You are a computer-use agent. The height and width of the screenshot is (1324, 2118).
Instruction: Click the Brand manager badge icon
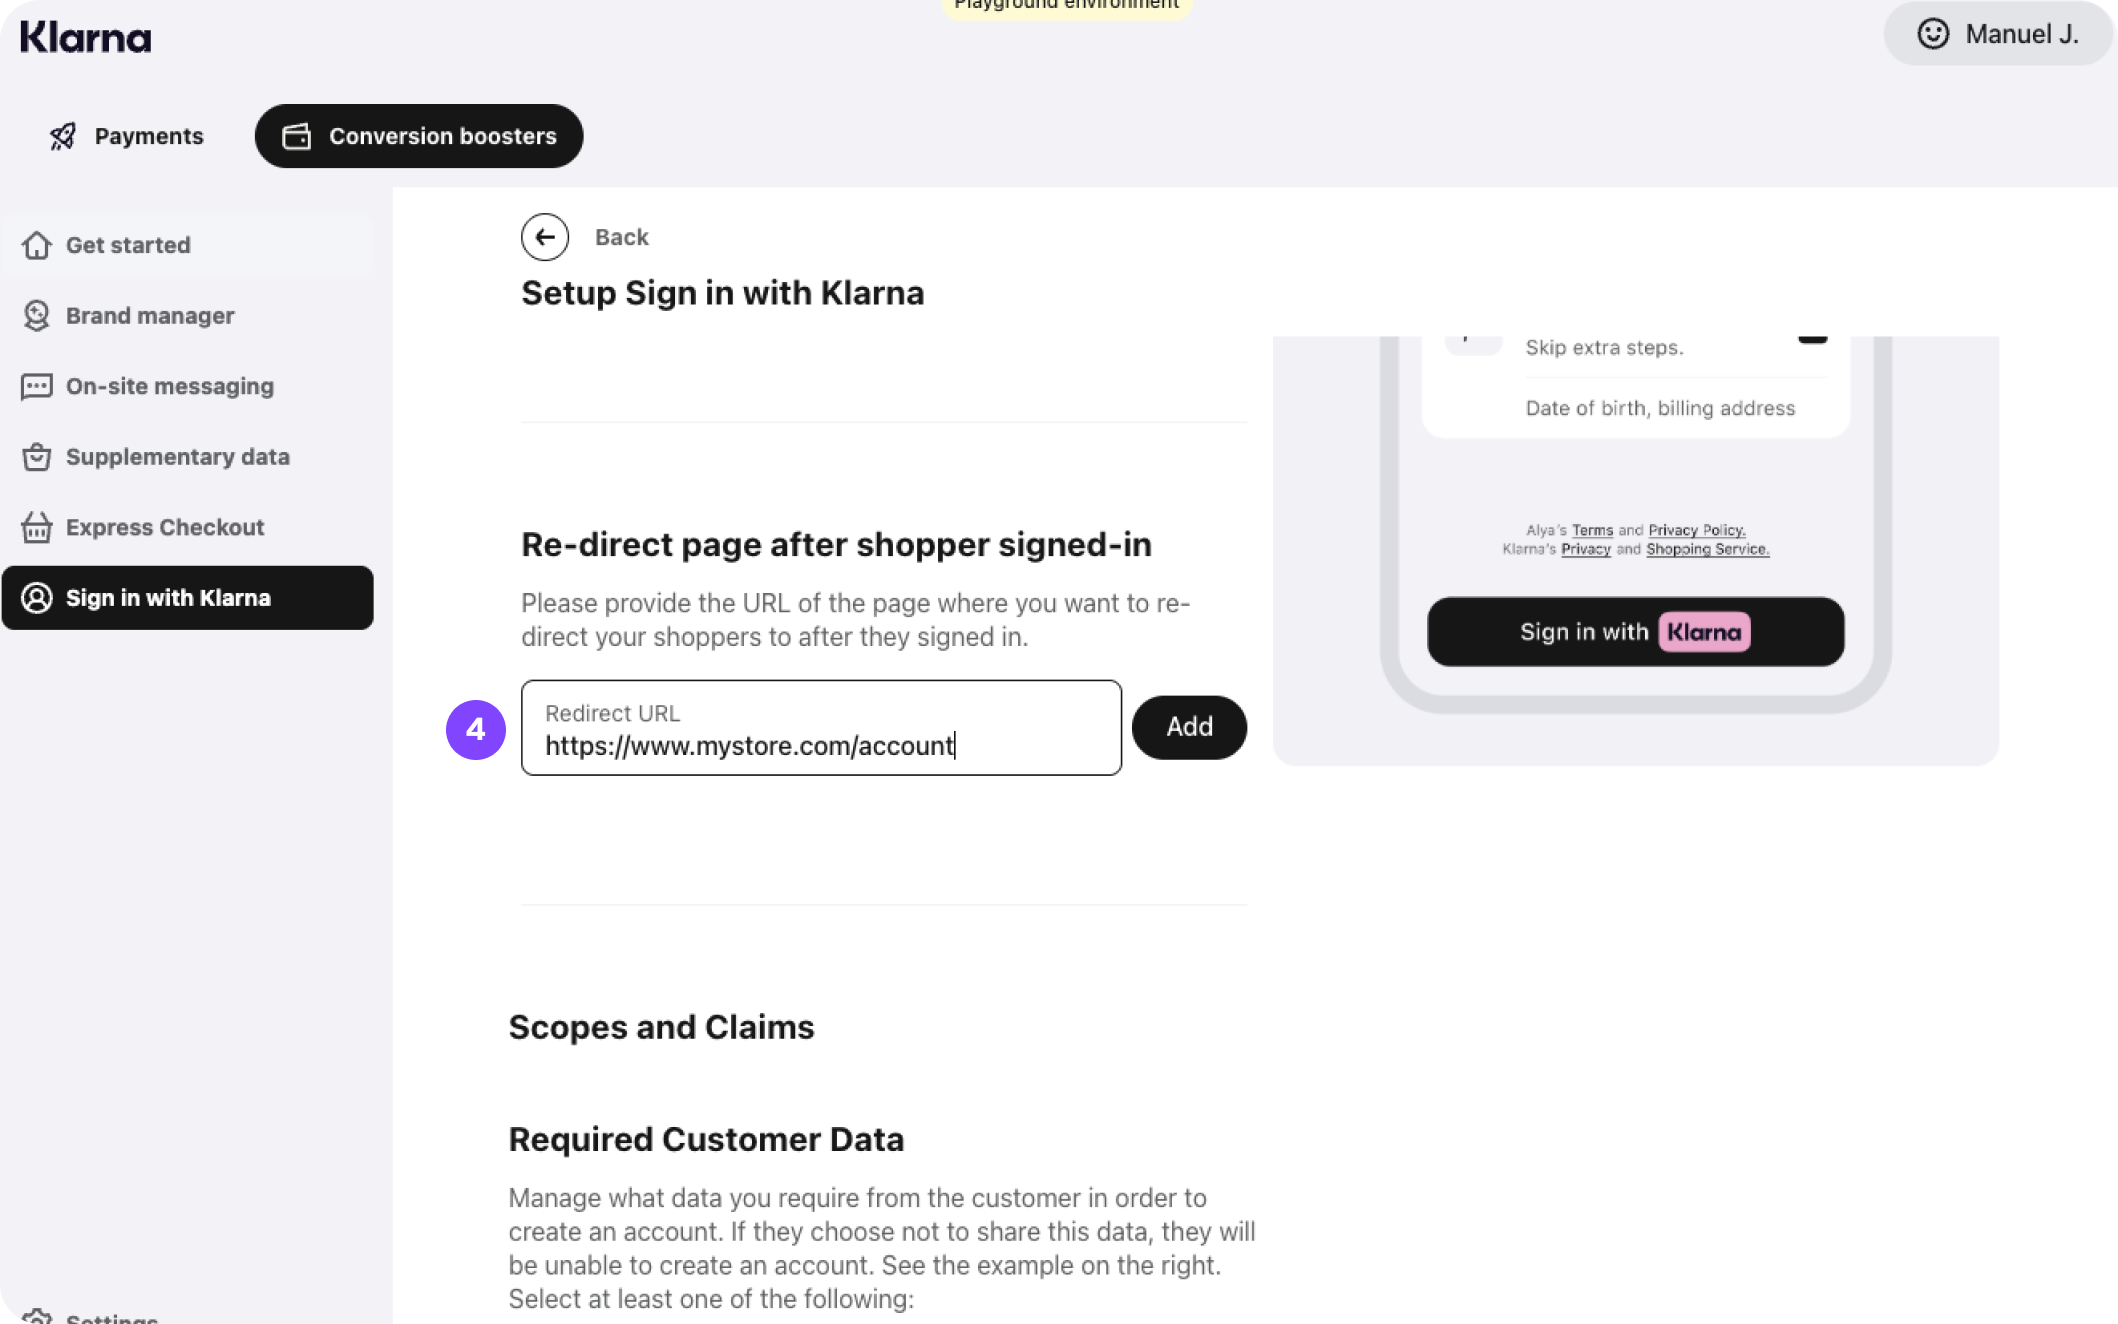tap(37, 316)
